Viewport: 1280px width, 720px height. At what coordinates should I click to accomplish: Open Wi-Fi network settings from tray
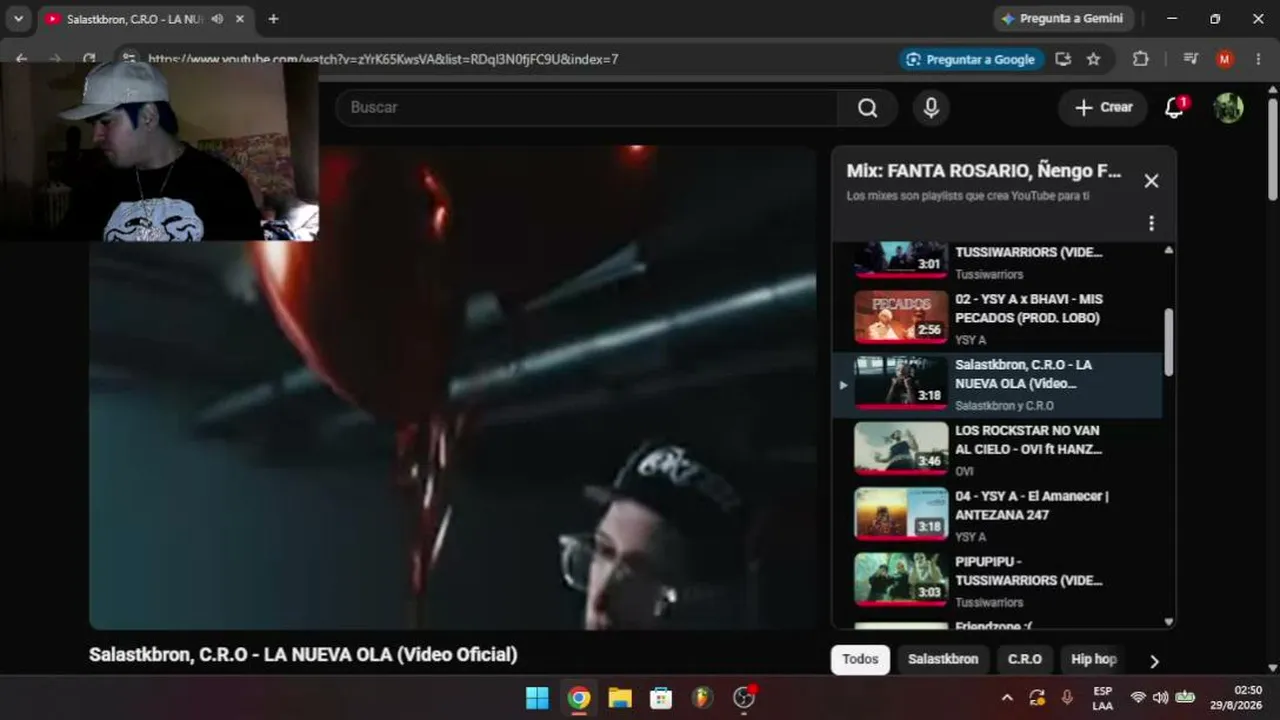point(1138,698)
